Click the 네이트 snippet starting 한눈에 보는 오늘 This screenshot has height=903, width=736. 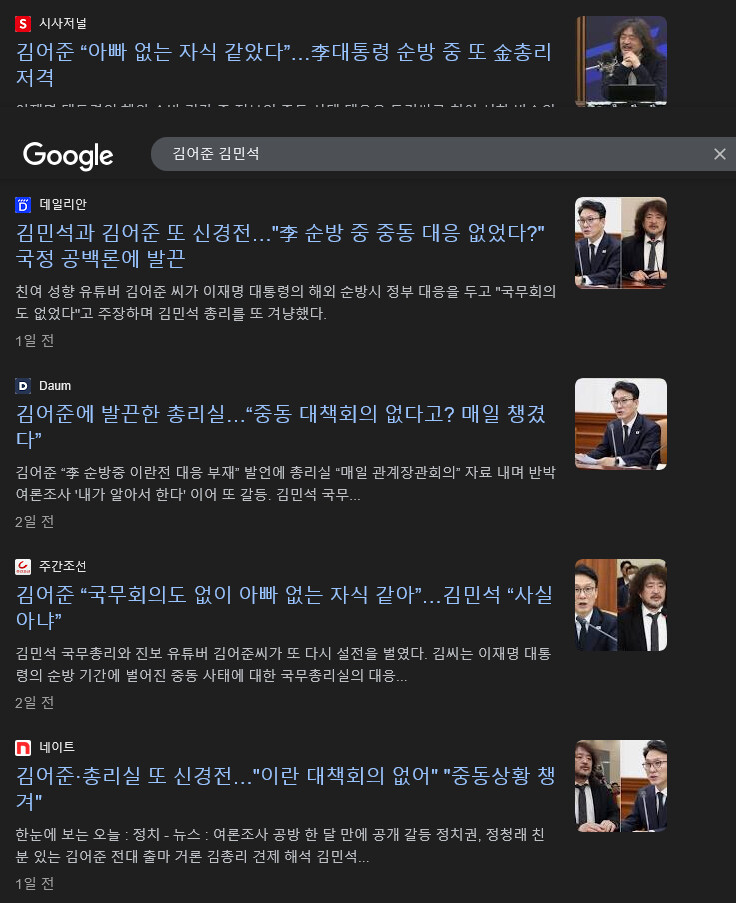tap(280, 845)
